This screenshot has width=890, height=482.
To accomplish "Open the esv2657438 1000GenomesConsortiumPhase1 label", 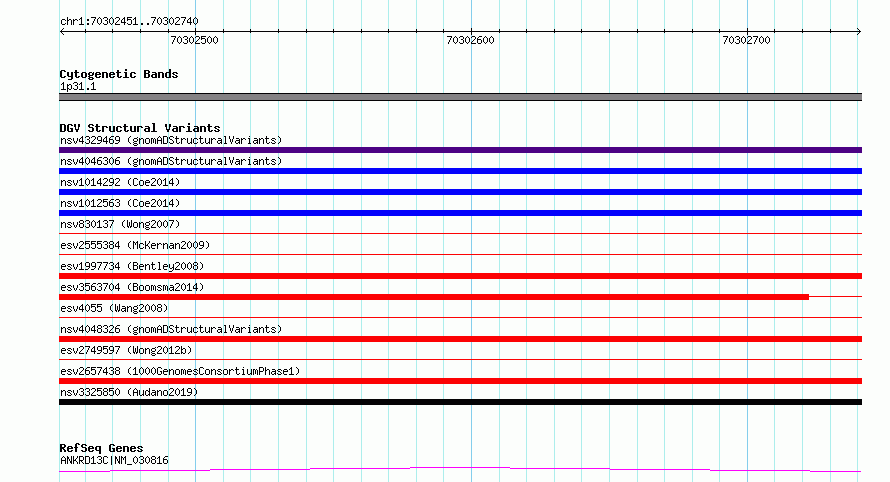I will (x=180, y=371).
